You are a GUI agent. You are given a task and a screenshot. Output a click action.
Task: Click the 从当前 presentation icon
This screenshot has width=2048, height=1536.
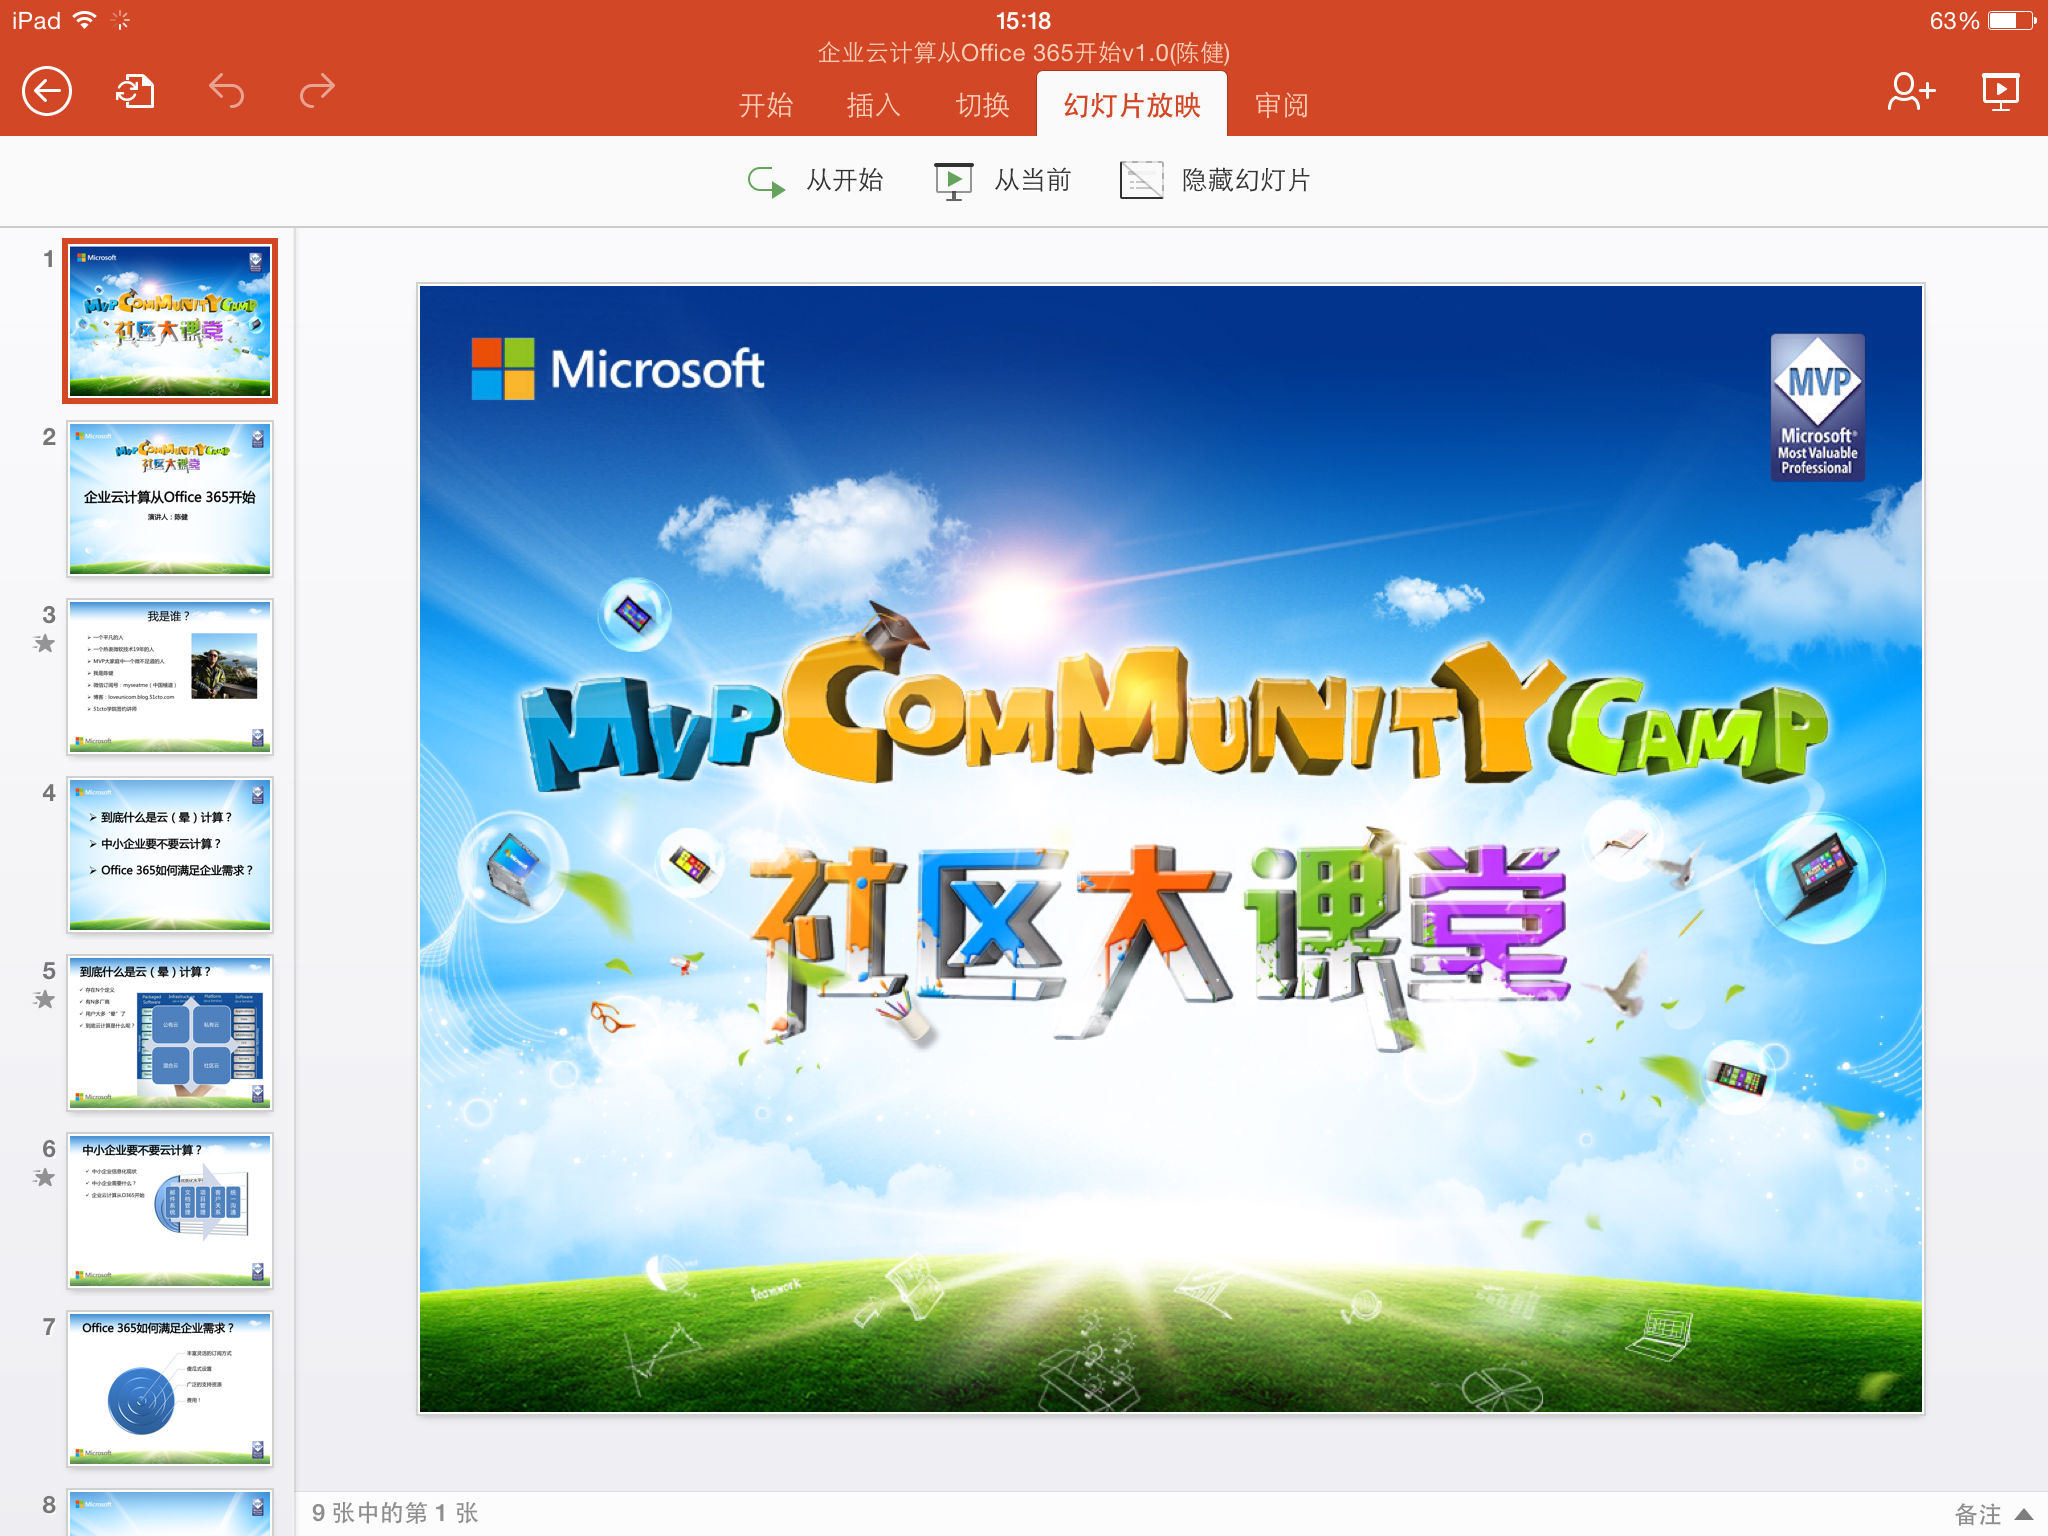coord(953,181)
